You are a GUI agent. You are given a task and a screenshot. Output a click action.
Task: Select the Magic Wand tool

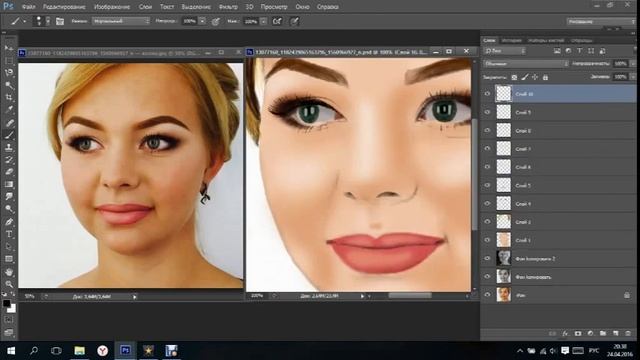click(9, 85)
